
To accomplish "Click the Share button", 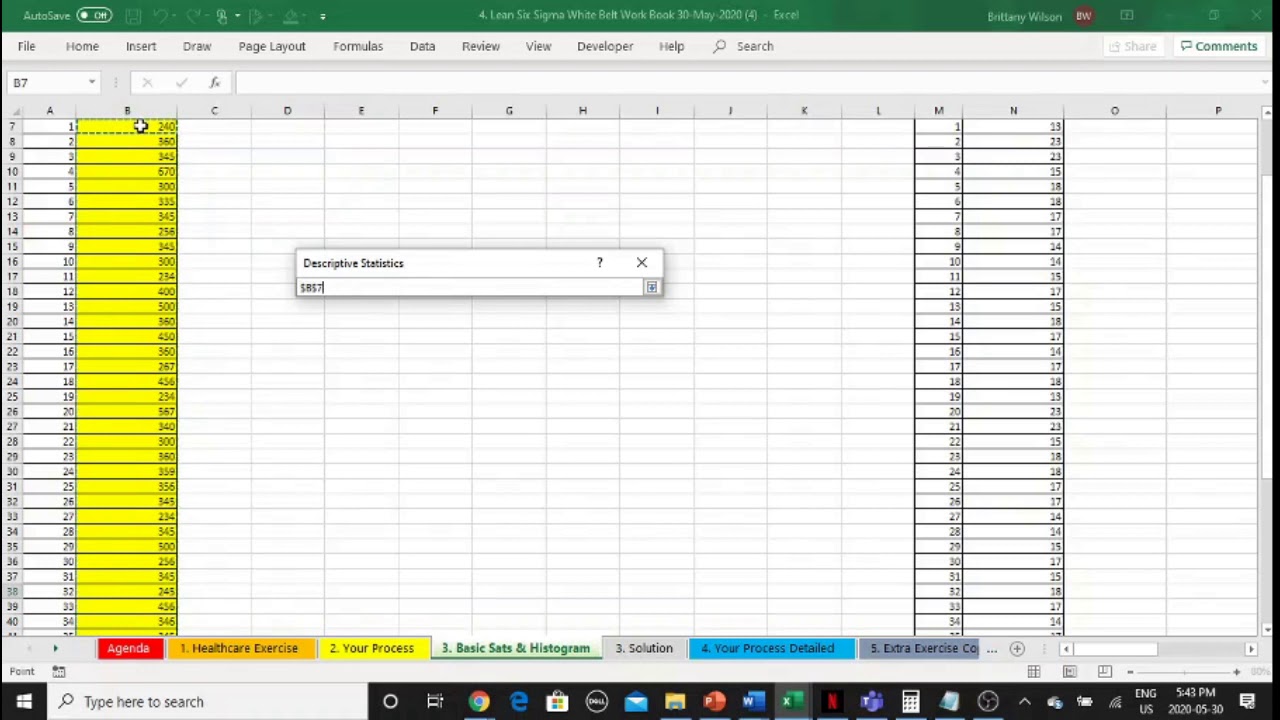I will click(1132, 46).
